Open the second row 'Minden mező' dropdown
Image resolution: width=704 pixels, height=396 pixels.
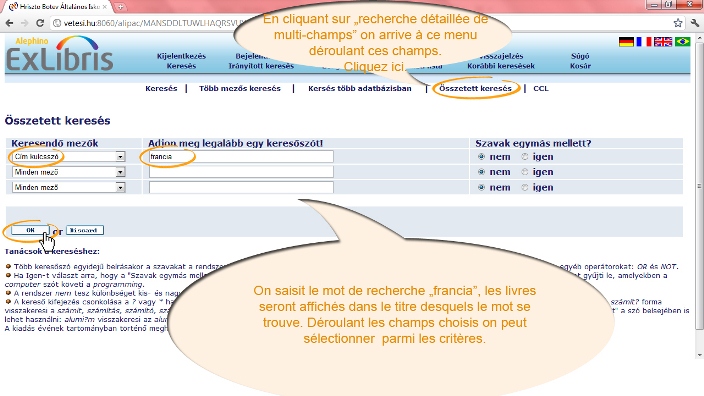[68, 172]
